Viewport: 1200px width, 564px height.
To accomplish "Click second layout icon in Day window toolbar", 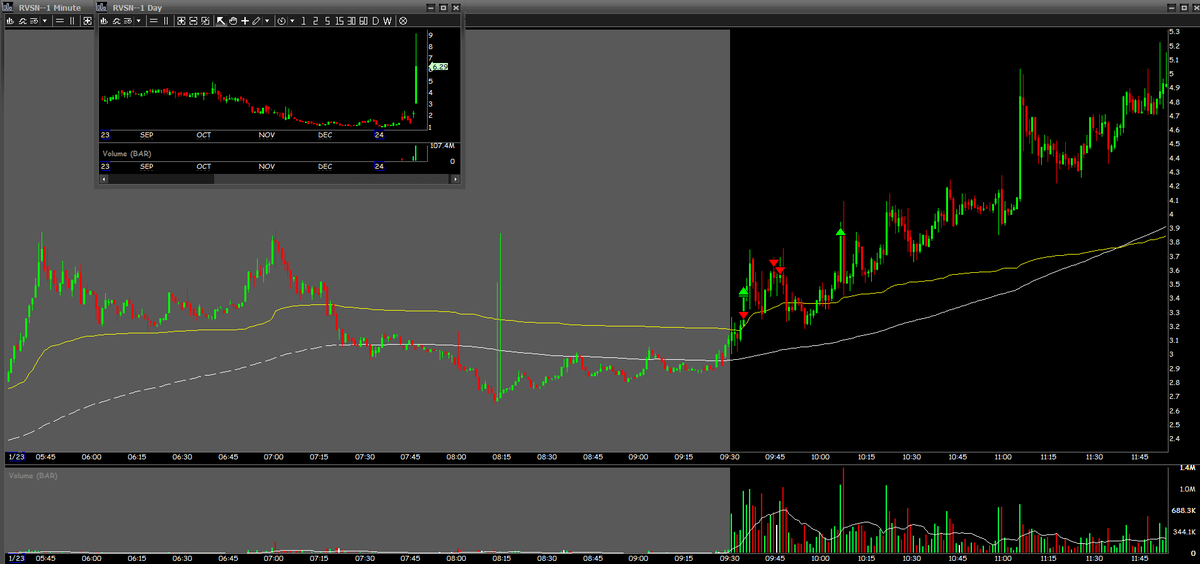I will pyautogui.click(x=193, y=20).
